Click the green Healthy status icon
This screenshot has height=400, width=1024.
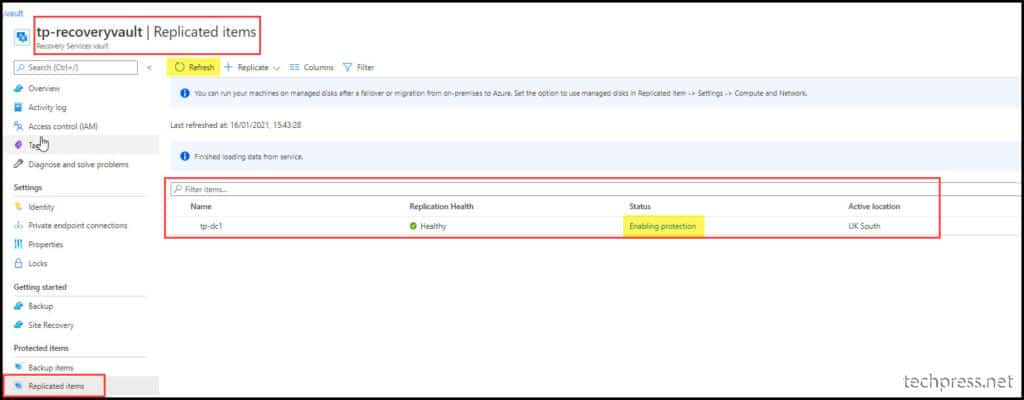pyautogui.click(x=413, y=226)
